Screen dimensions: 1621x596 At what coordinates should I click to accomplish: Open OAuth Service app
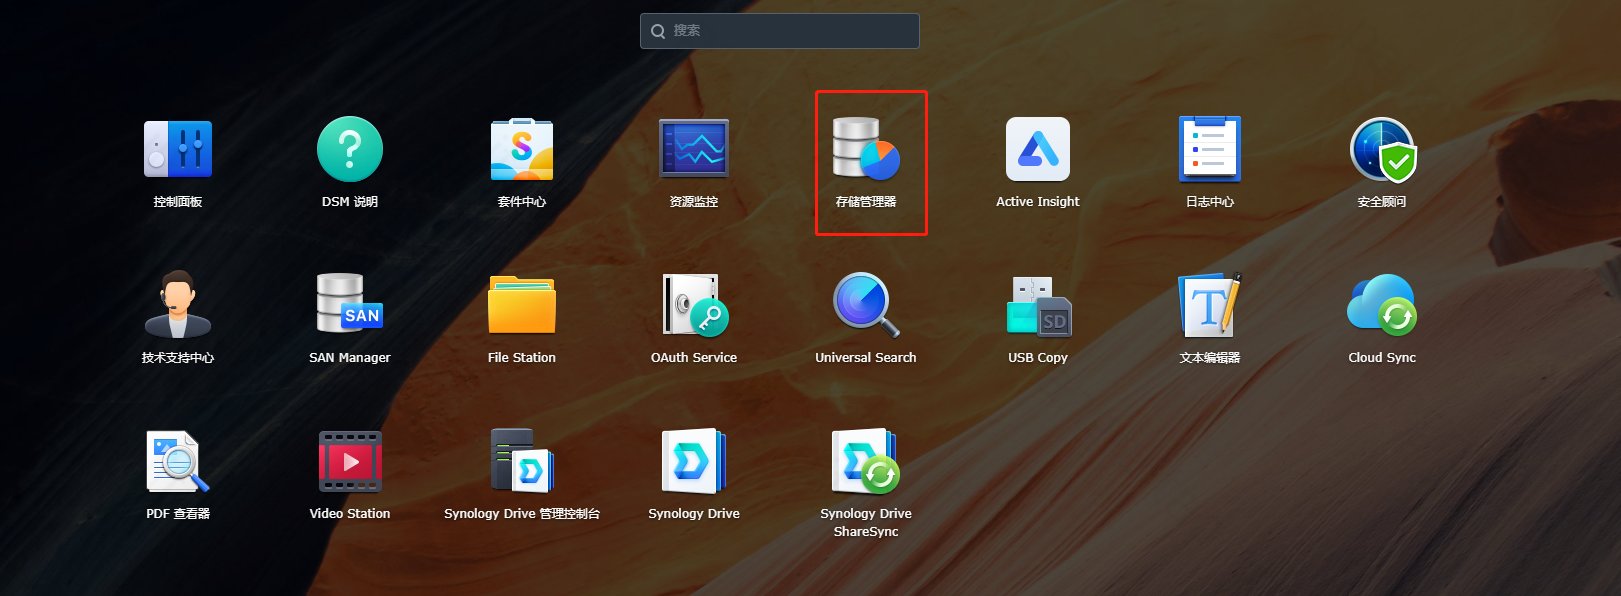694,305
